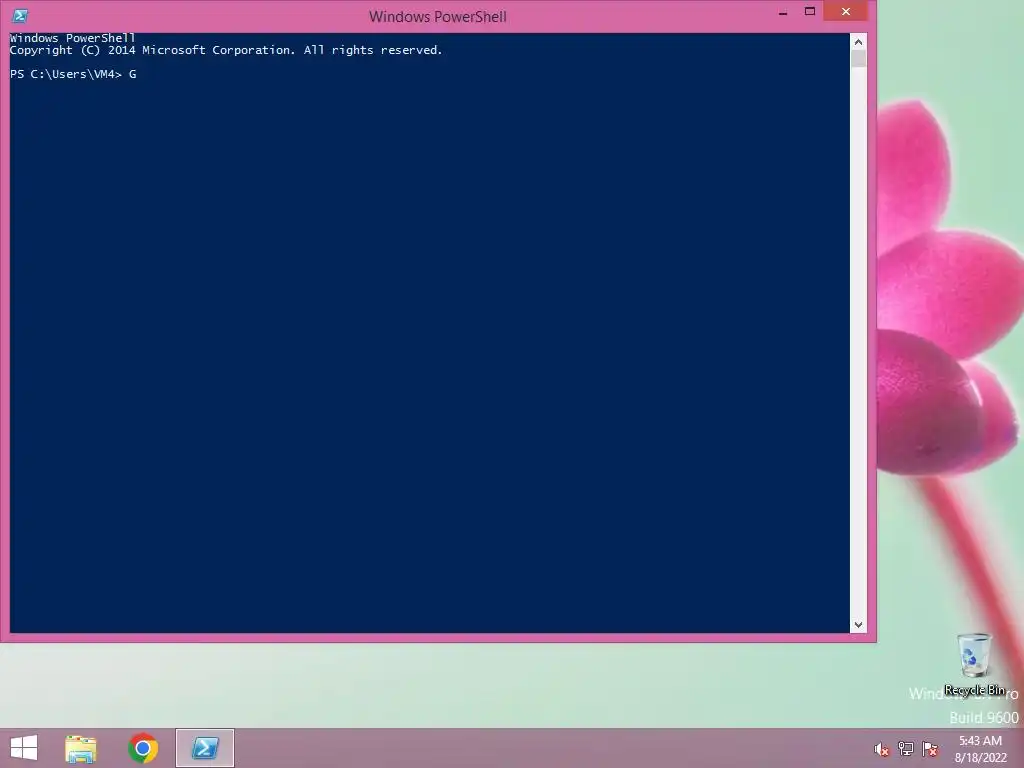Open the Action Center flag icon
1024x768 pixels.
click(930, 749)
